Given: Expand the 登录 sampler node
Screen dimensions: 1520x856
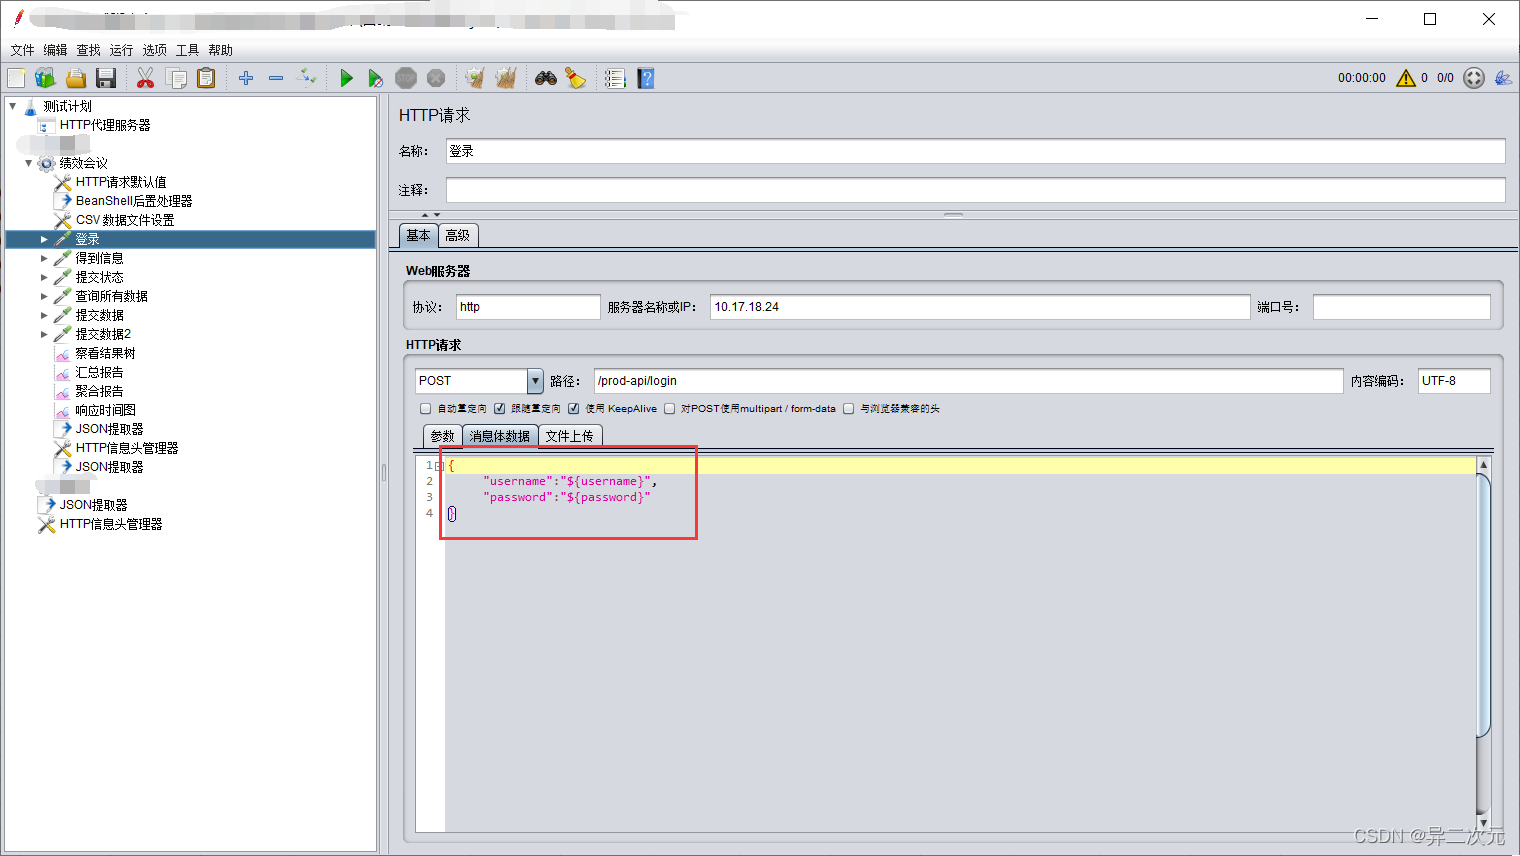Looking at the screenshot, I should tap(44, 240).
